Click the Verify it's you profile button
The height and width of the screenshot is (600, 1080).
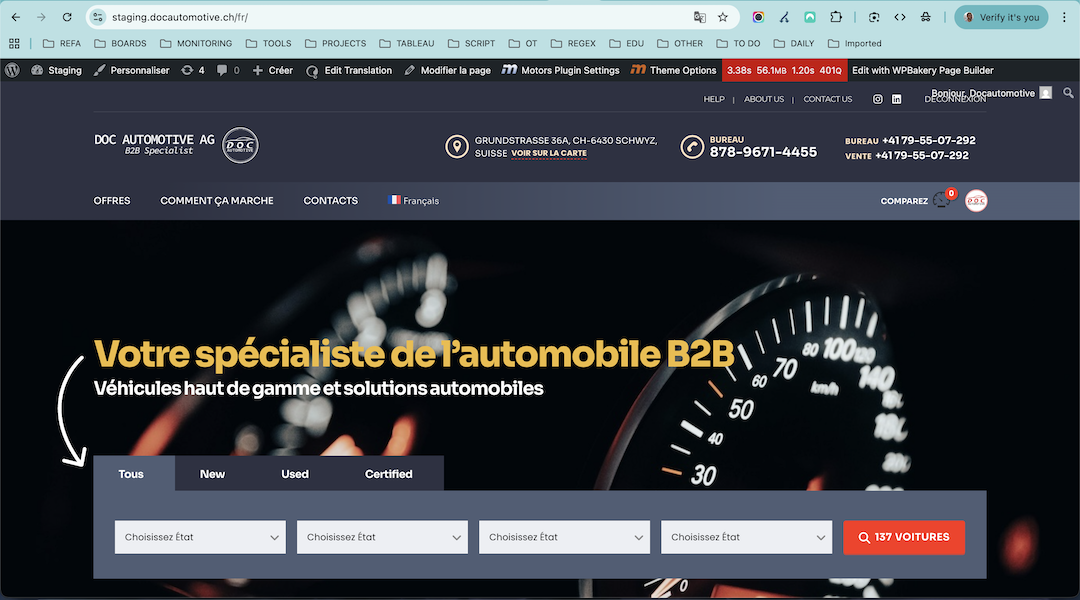(x=1001, y=17)
